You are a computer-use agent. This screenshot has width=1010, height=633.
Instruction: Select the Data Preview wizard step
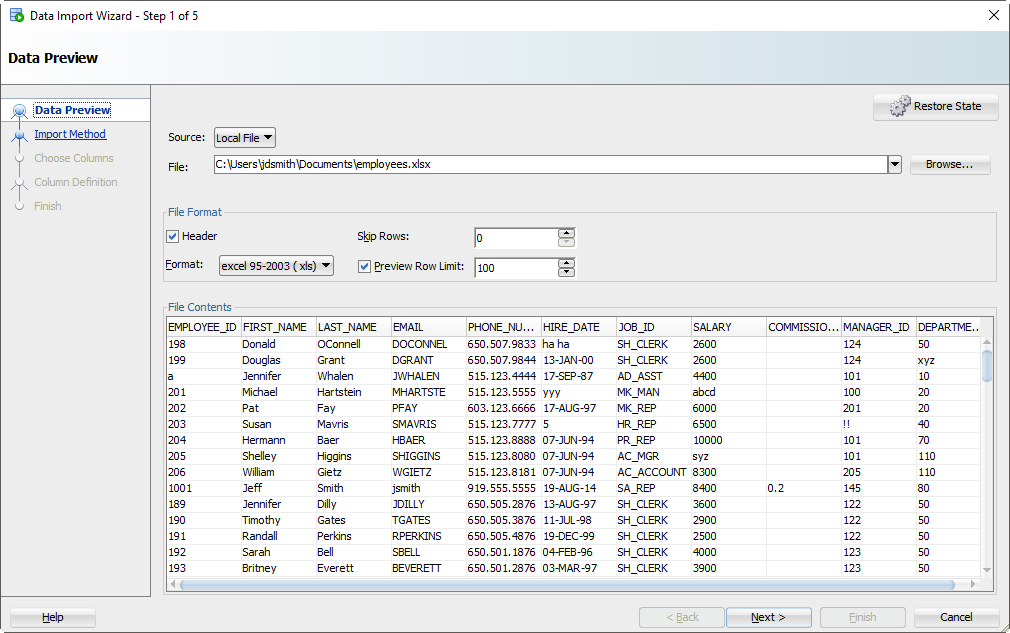(72, 110)
